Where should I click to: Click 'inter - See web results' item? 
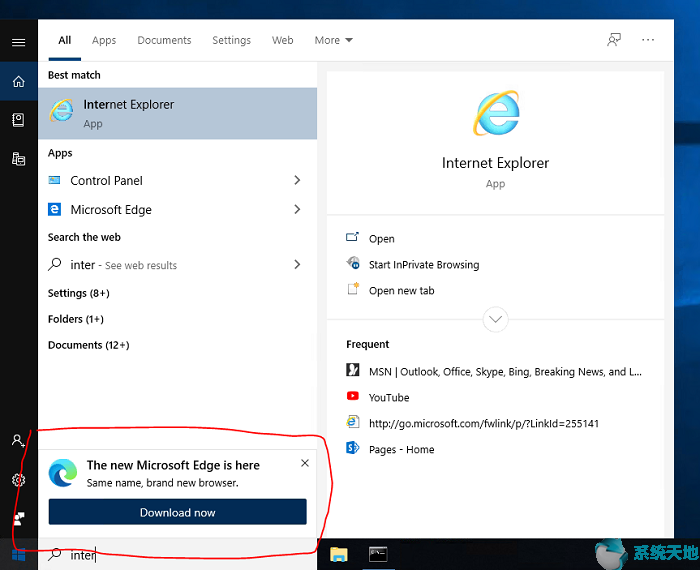[178, 265]
